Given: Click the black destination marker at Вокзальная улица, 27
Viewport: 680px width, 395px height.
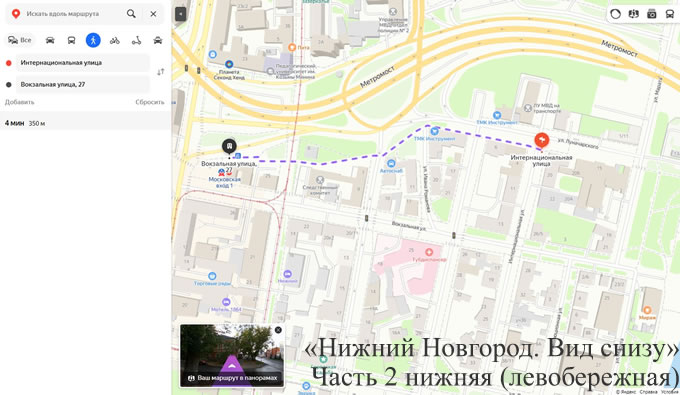Looking at the screenshot, I should coord(229,147).
